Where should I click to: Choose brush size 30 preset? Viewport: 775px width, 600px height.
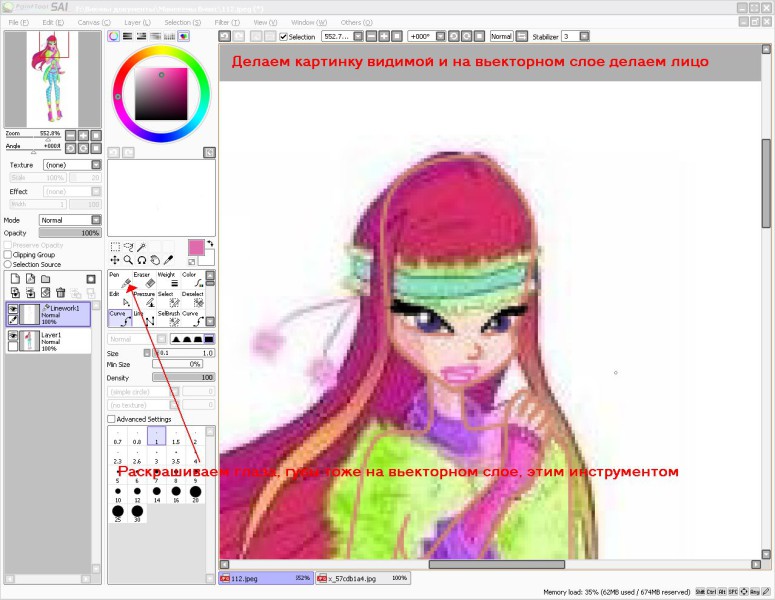pyautogui.click(x=137, y=514)
